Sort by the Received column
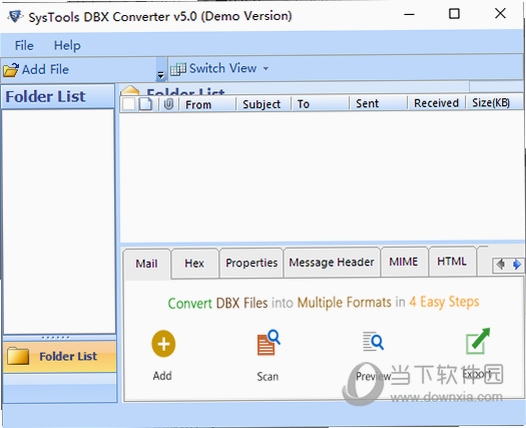The width and height of the screenshot is (526, 428). pos(436,103)
